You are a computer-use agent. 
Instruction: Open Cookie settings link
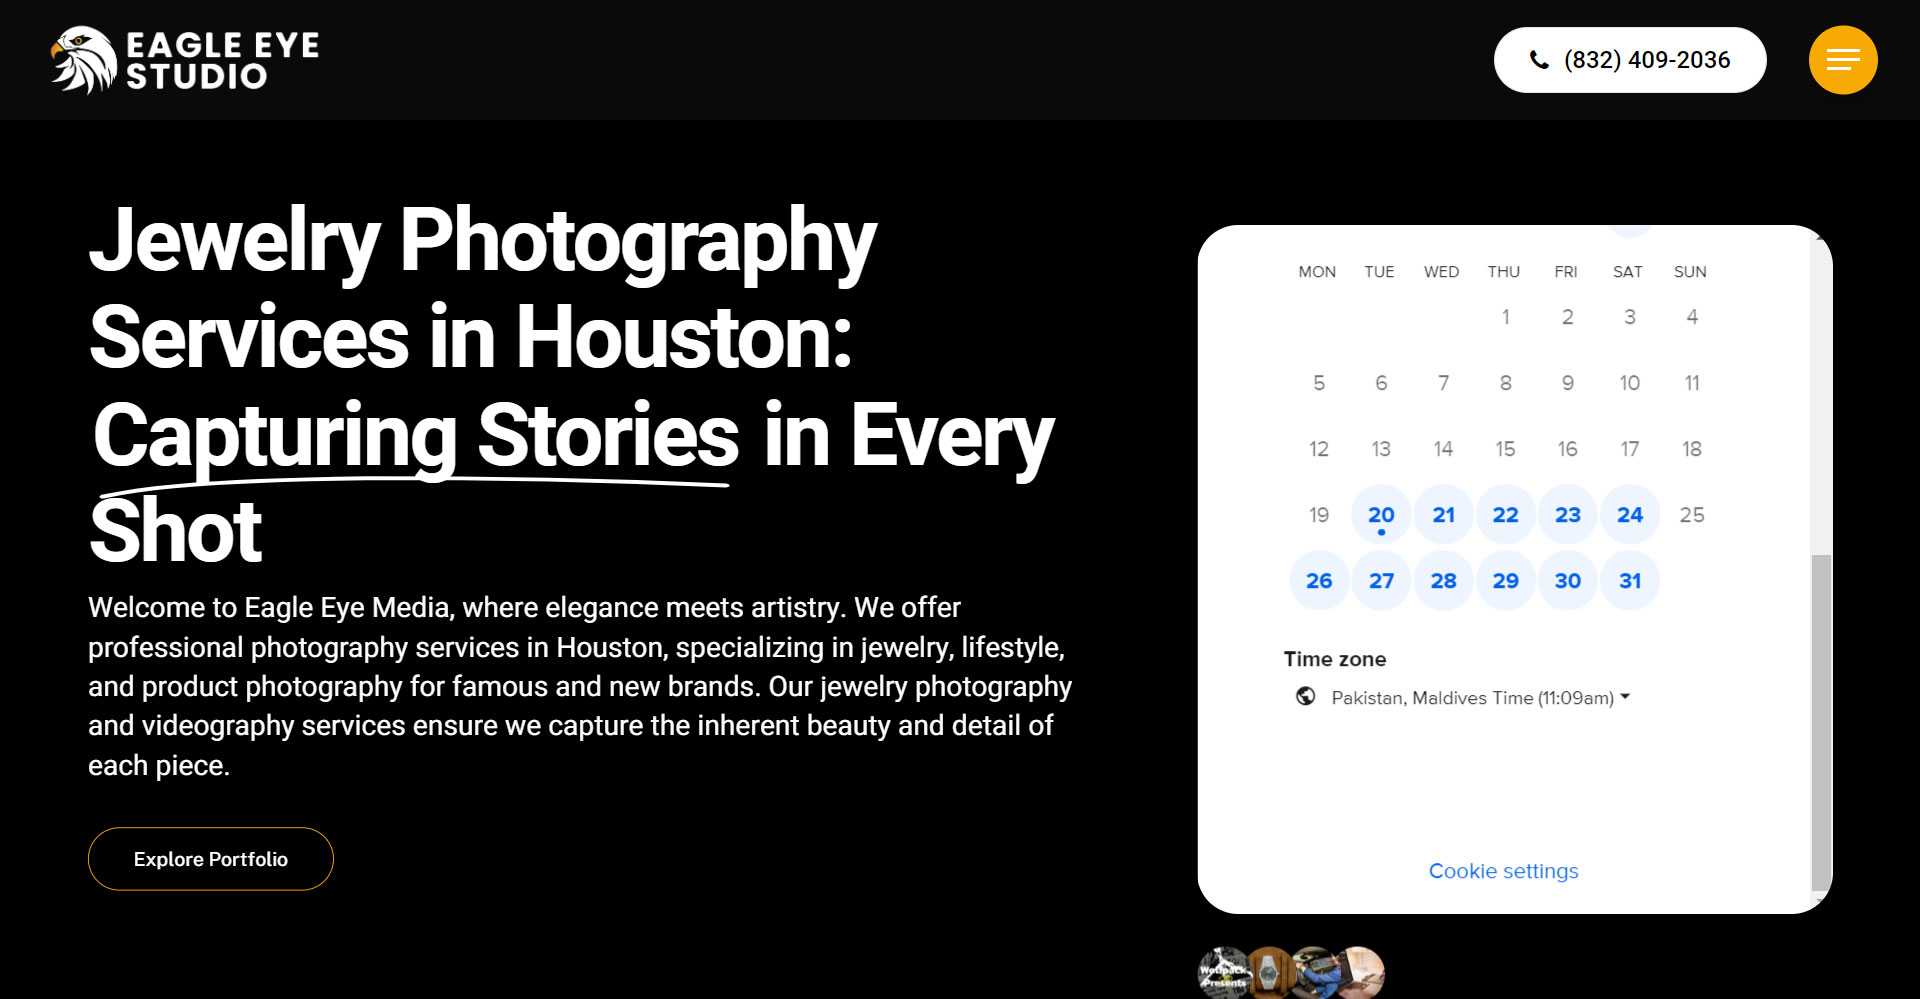tap(1503, 871)
